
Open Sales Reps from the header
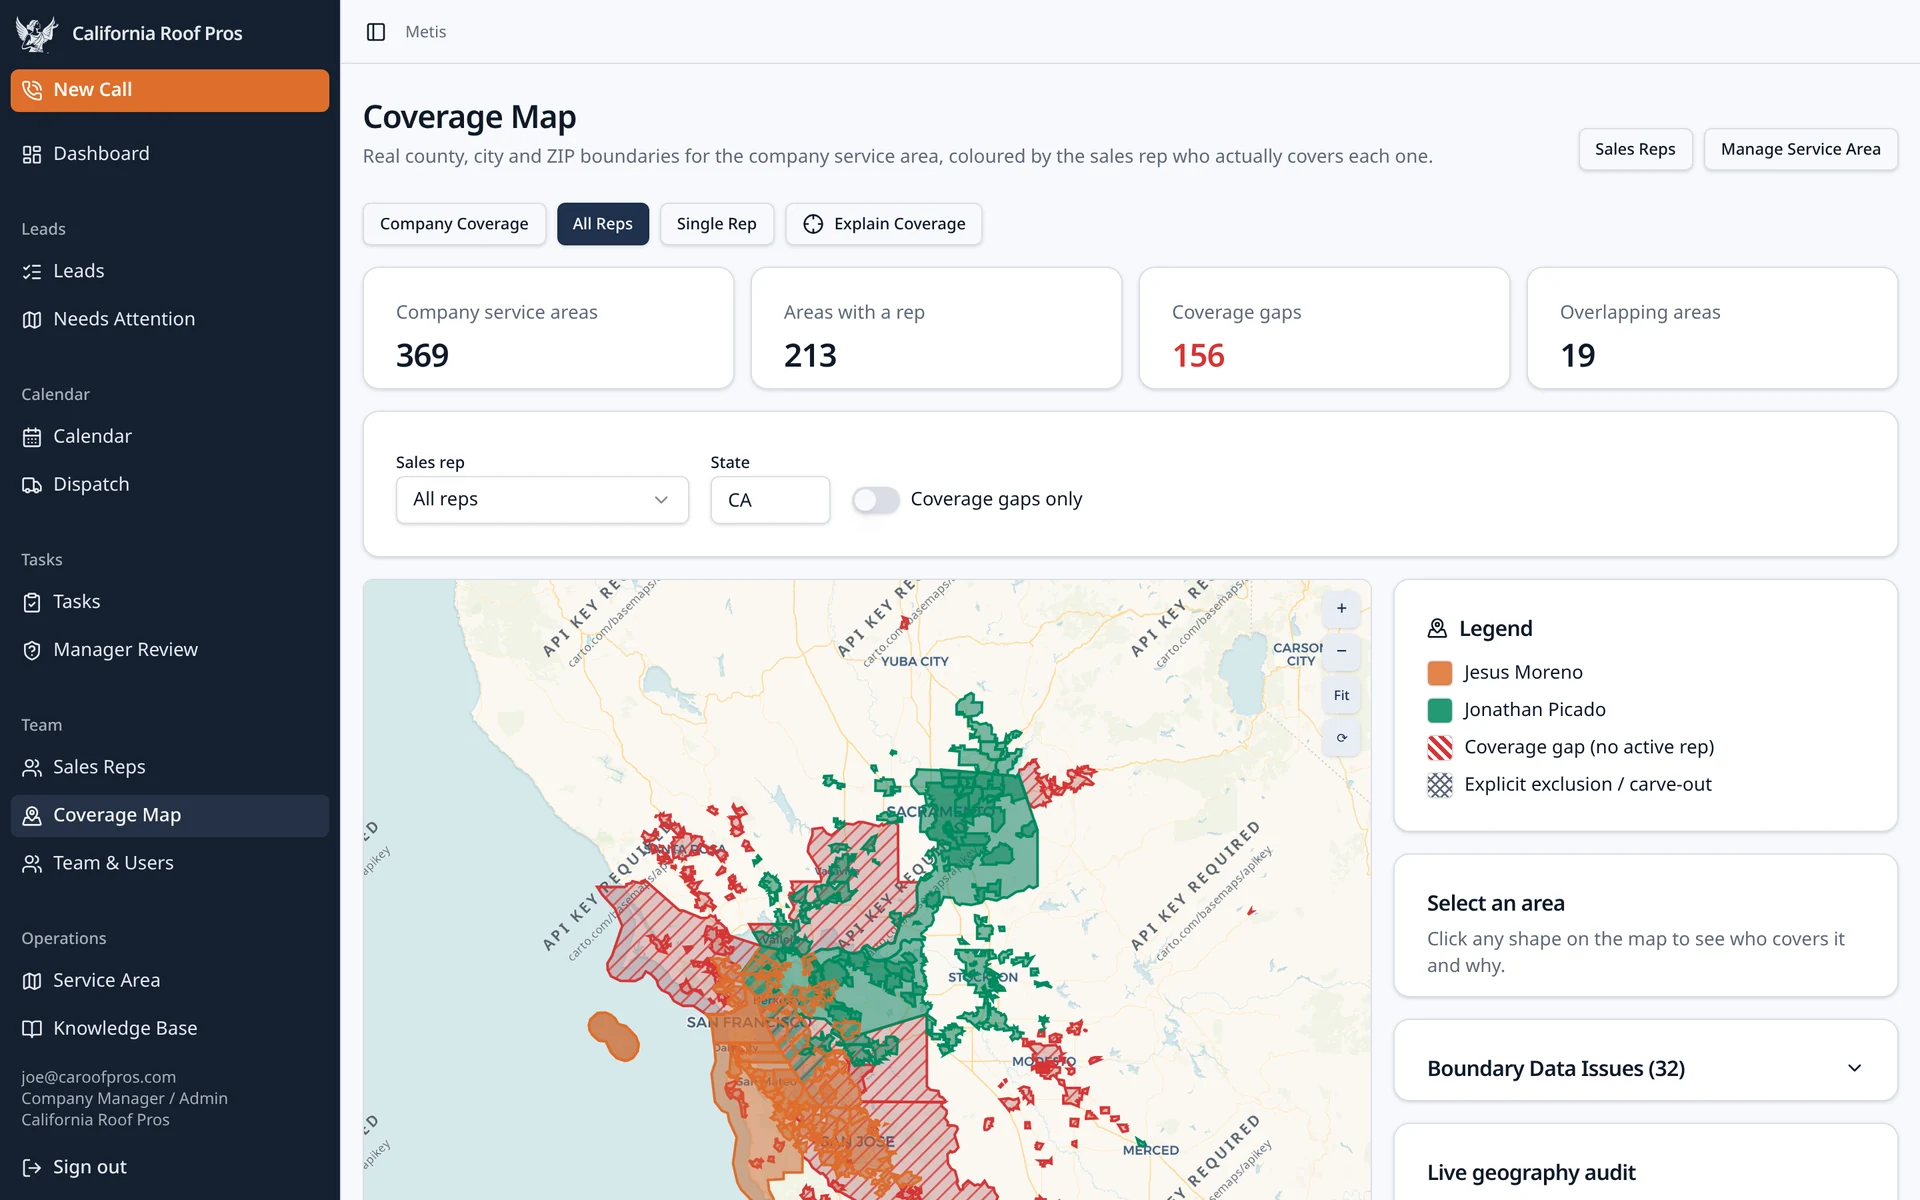[x=1635, y=149]
